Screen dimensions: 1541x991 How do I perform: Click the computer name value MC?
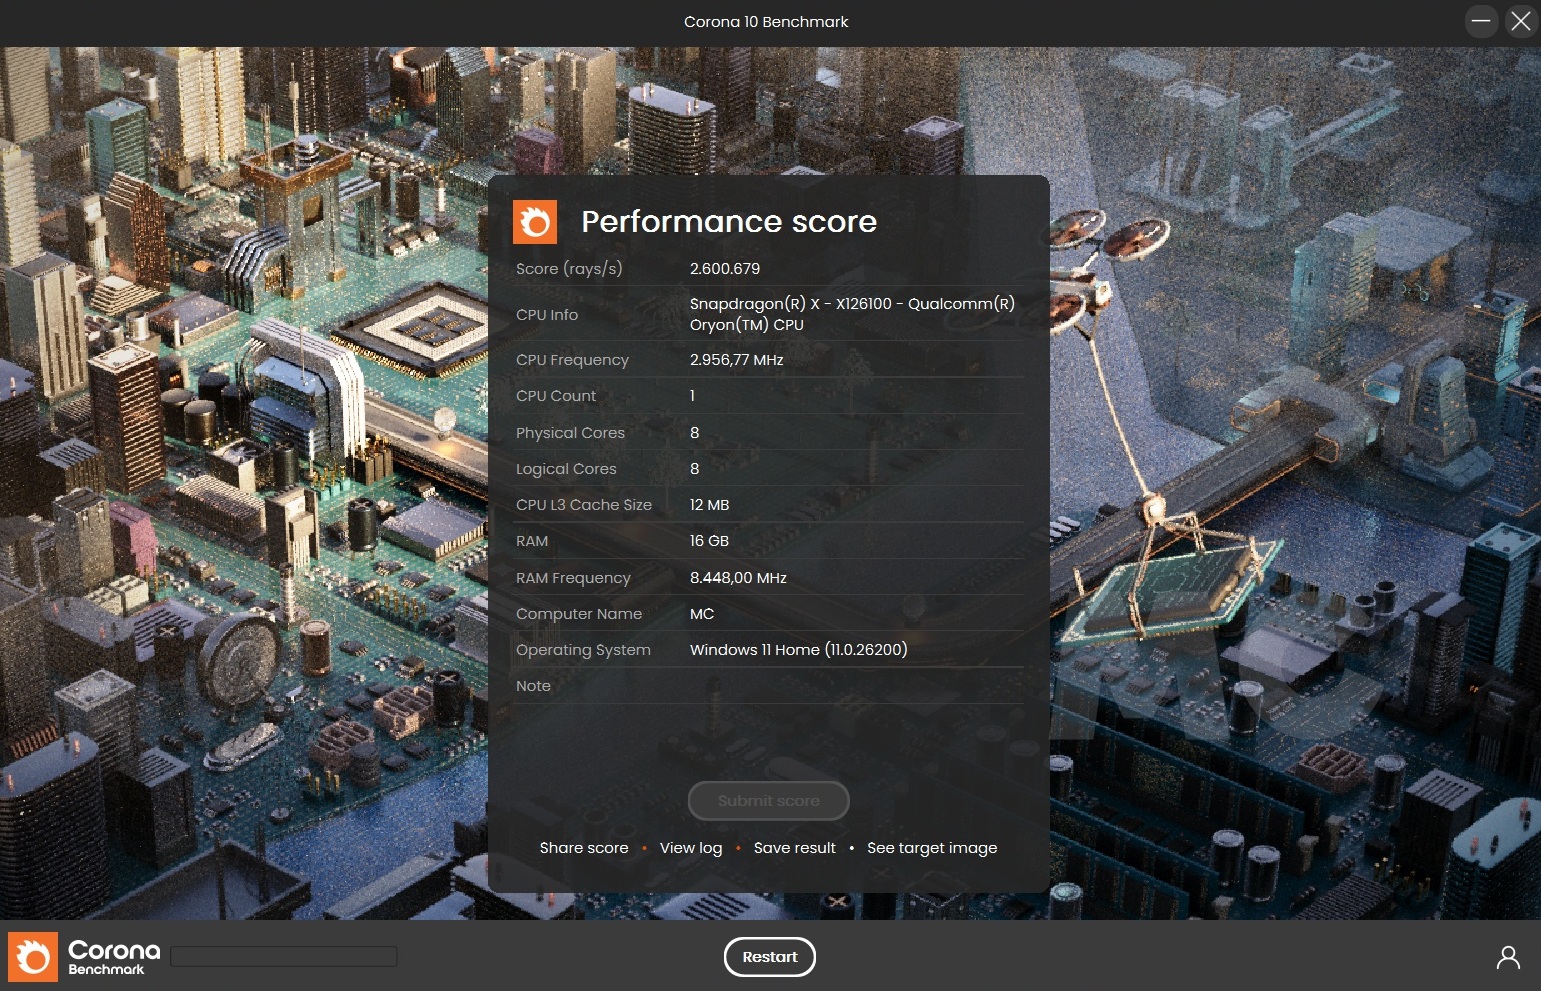(x=702, y=614)
